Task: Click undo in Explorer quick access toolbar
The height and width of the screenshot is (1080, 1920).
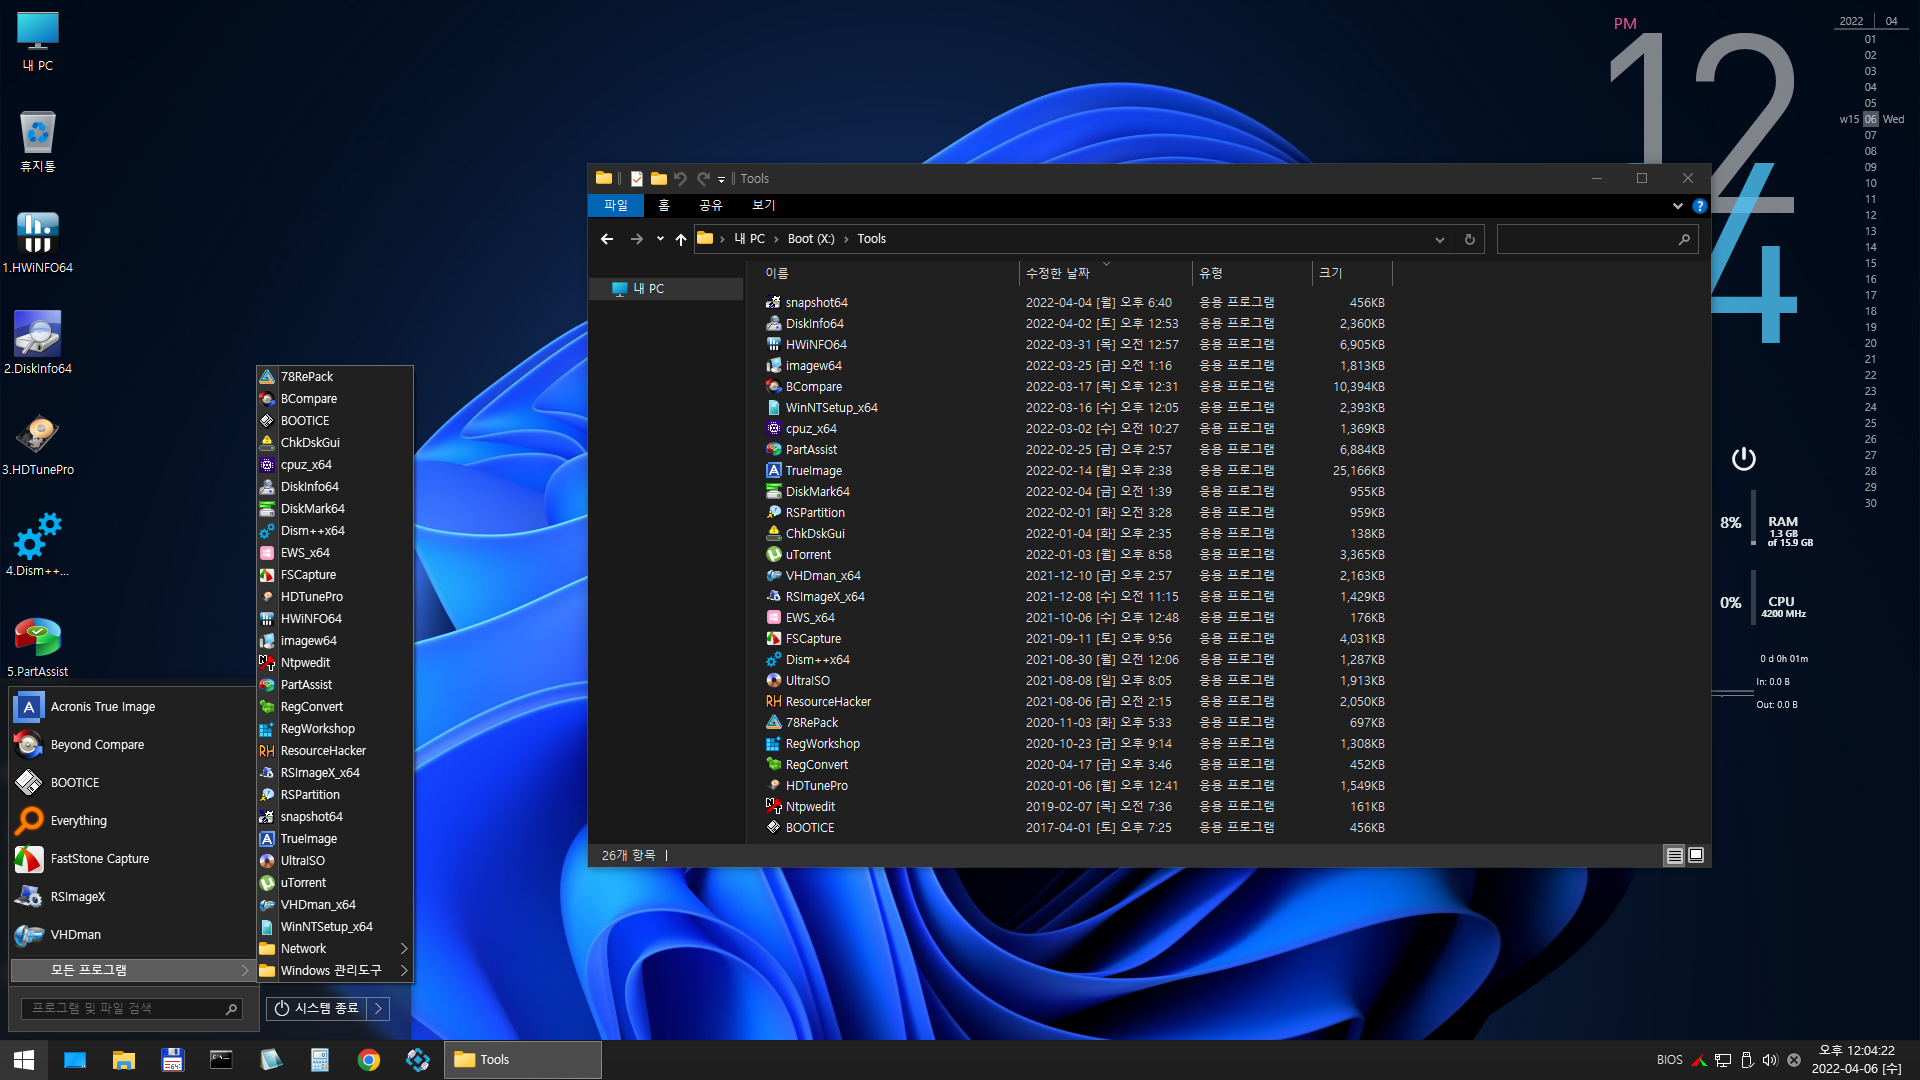Action: tap(681, 179)
